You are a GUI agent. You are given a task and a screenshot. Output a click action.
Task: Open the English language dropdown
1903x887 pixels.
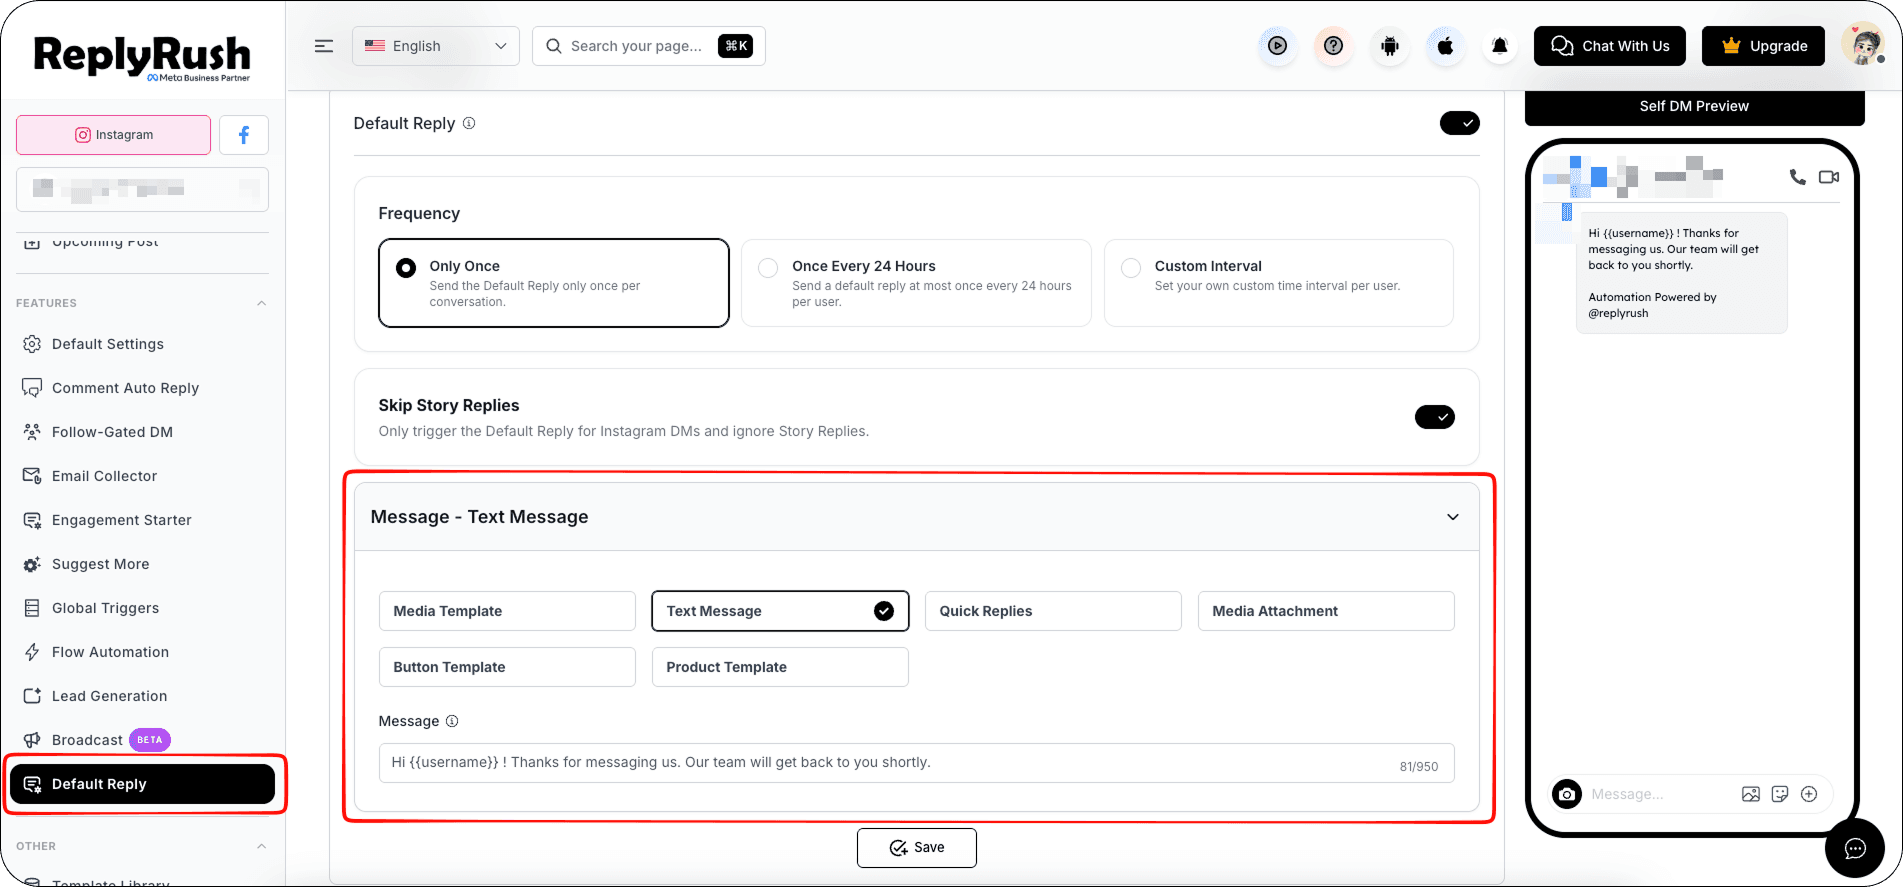(436, 46)
